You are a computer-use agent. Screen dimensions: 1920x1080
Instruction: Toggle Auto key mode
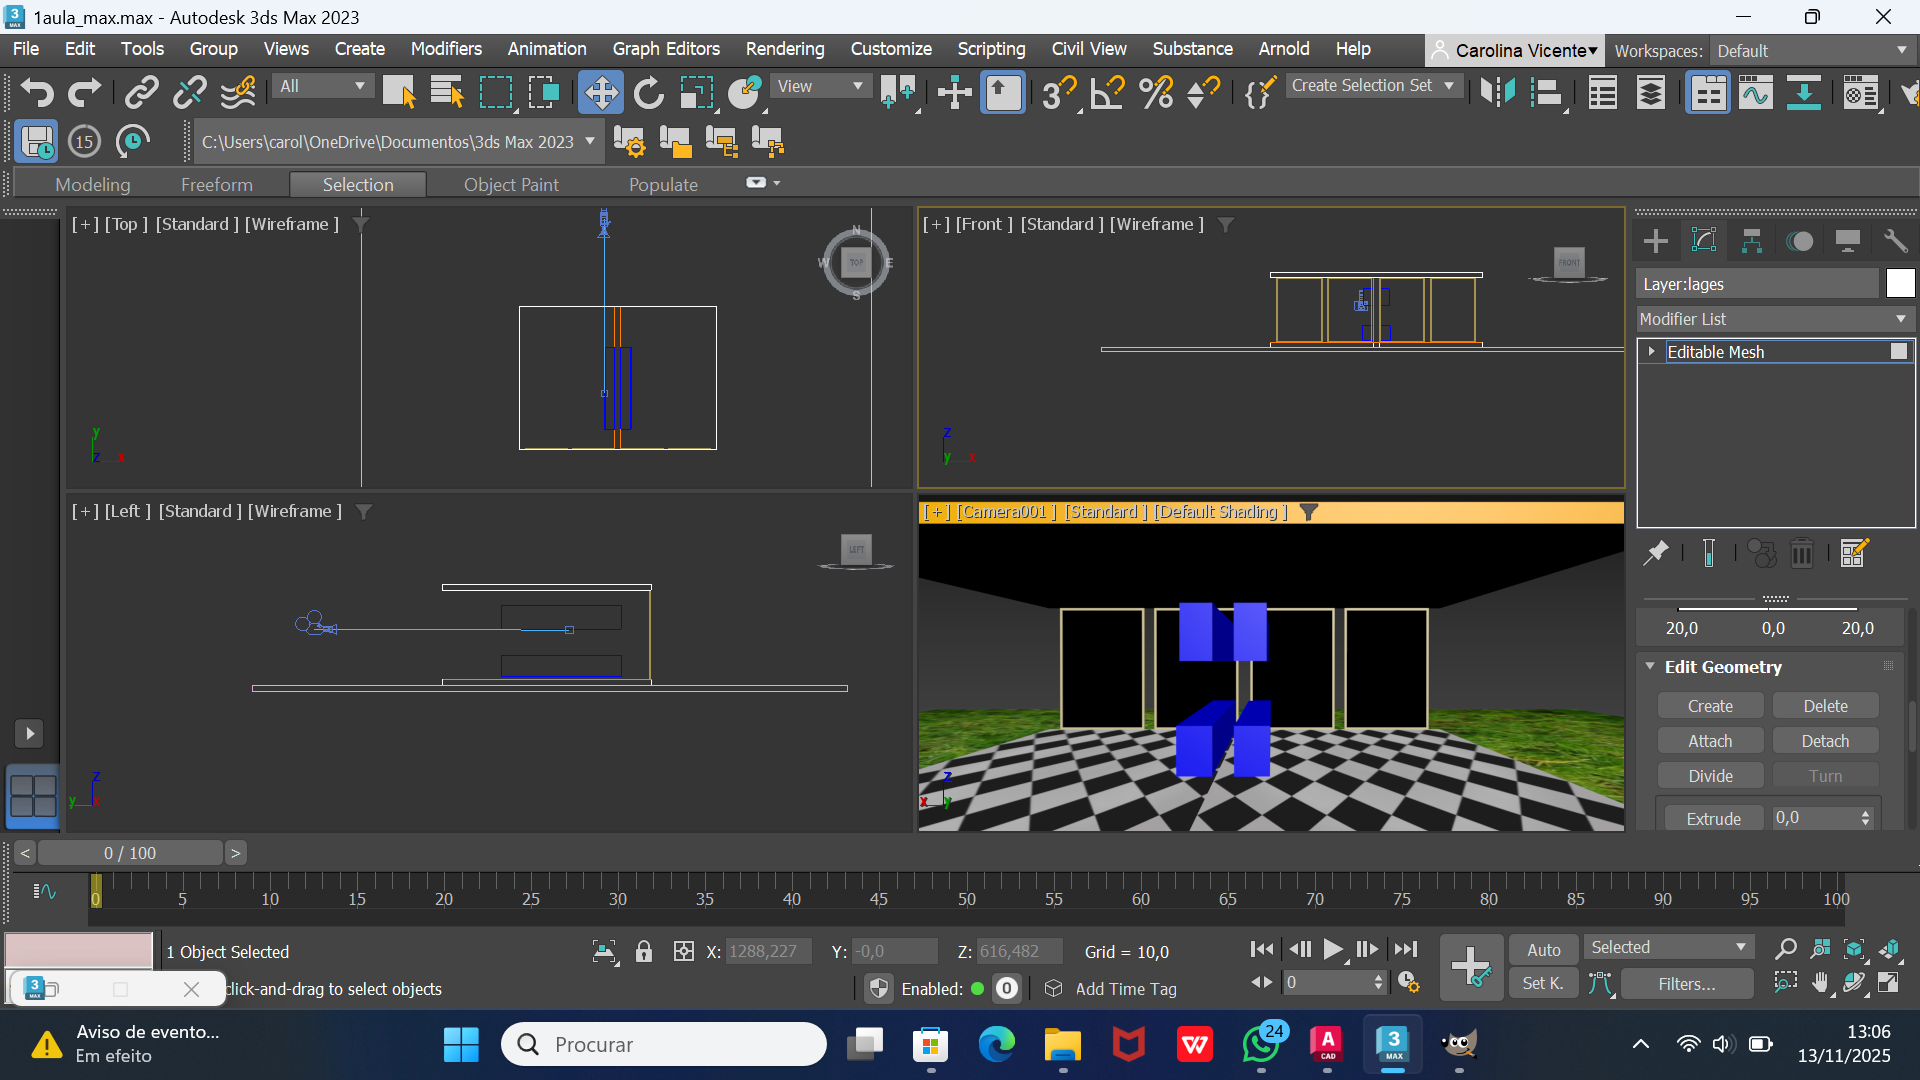pos(1543,950)
